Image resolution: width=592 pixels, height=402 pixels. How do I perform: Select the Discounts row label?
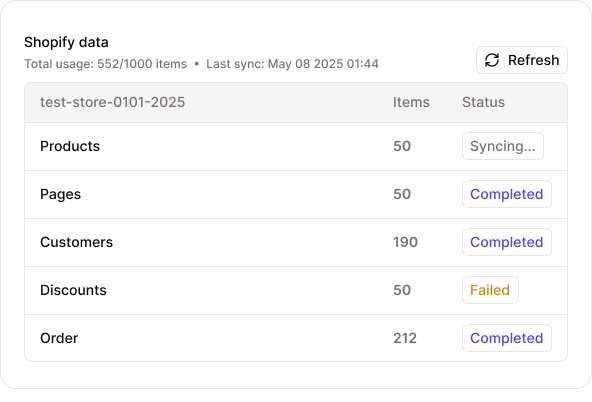point(73,290)
